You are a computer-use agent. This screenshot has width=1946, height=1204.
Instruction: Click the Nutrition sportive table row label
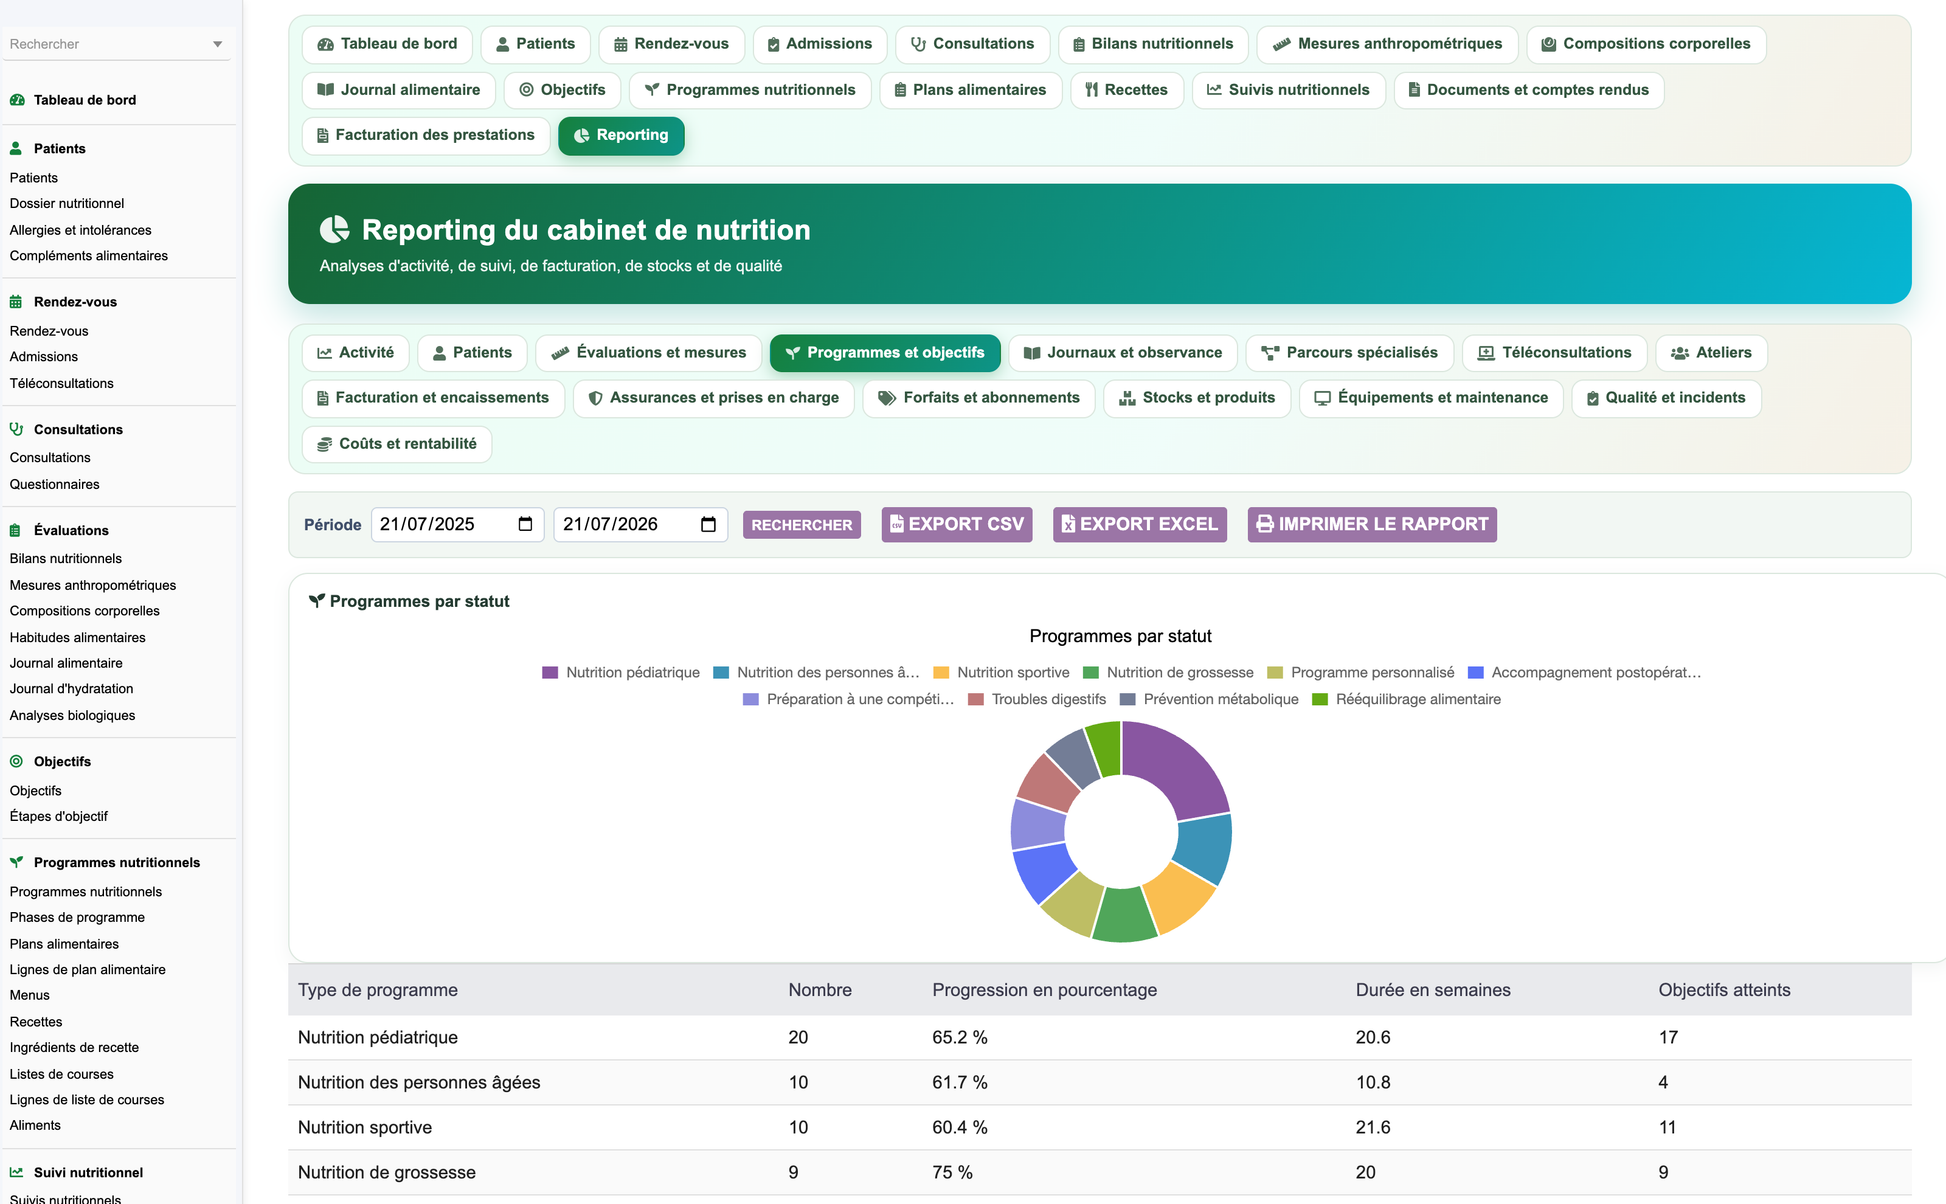(x=365, y=1127)
